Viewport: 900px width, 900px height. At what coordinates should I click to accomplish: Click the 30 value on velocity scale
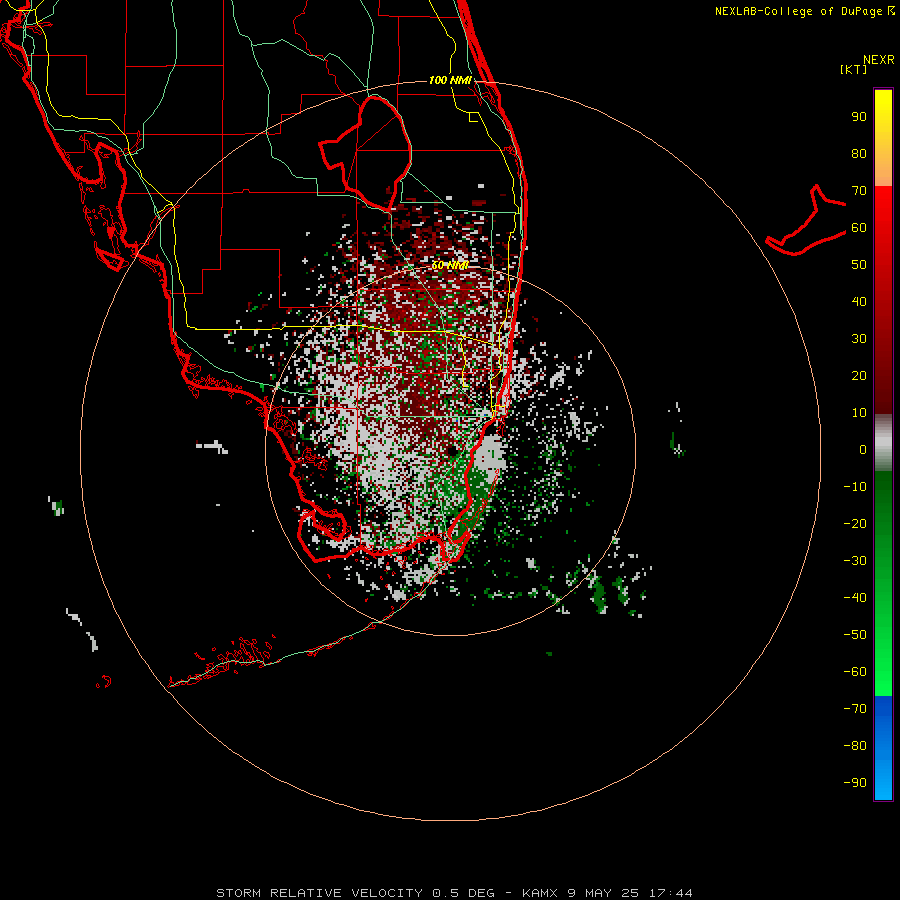[859, 339]
